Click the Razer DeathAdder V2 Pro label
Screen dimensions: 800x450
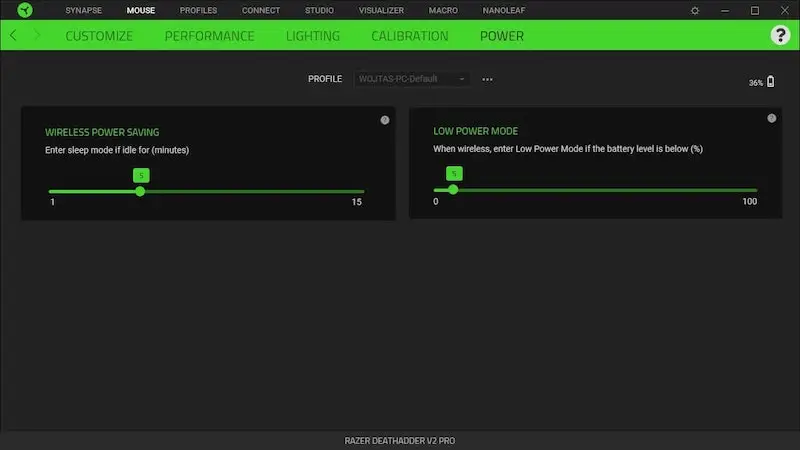click(x=399, y=440)
